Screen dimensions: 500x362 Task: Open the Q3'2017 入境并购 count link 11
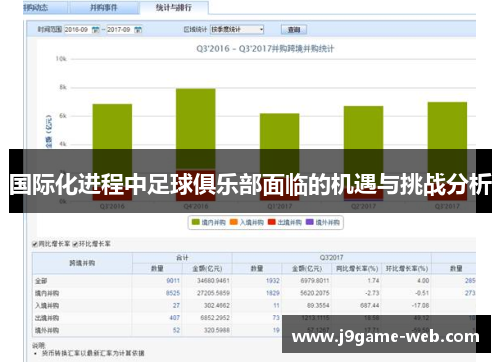(276, 306)
